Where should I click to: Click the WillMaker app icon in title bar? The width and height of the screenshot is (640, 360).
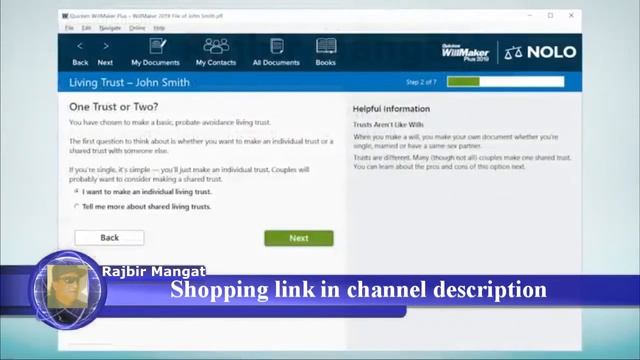pyautogui.click(x=65, y=16)
